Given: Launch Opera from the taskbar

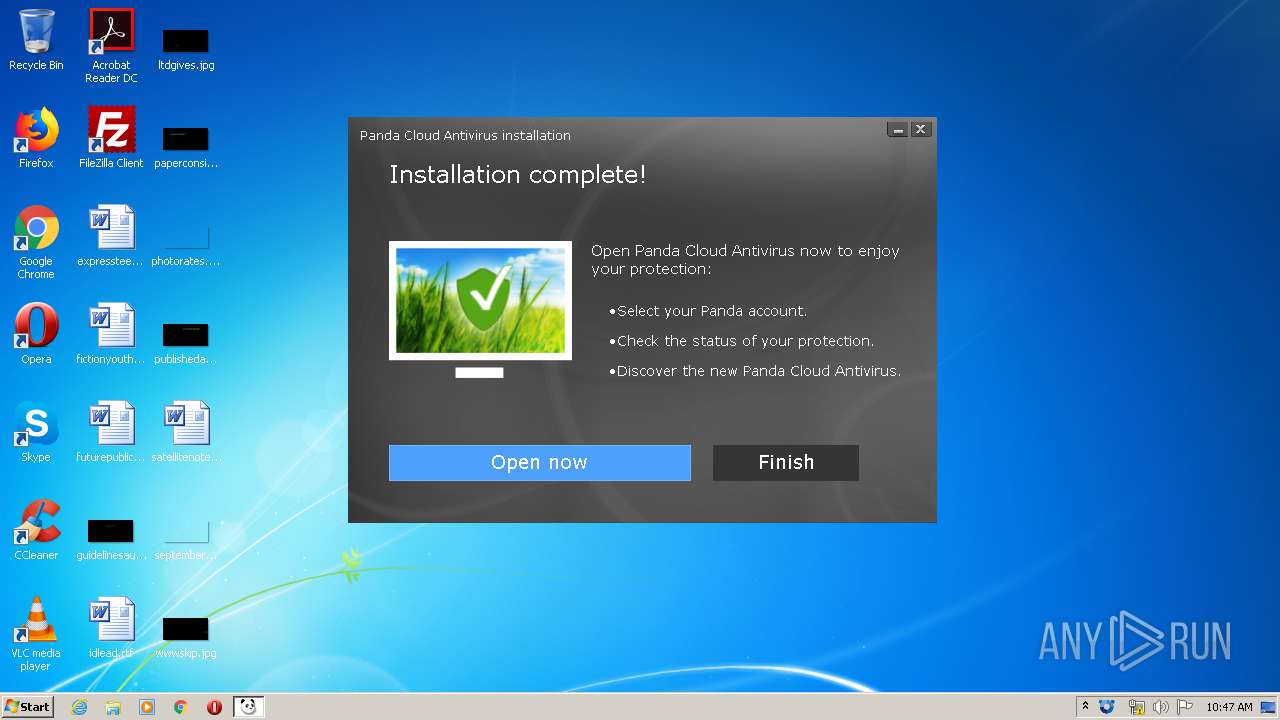Looking at the screenshot, I should (x=214, y=707).
